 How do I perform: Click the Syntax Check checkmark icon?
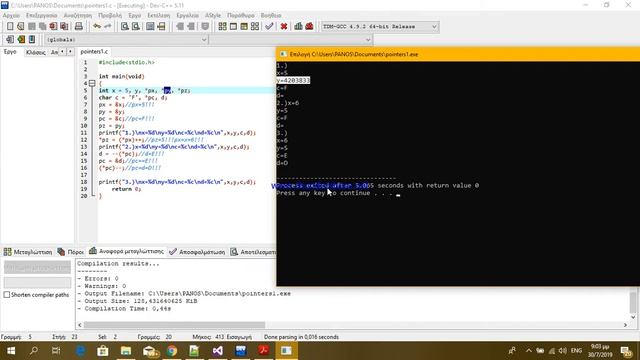[x=269, y=27]
